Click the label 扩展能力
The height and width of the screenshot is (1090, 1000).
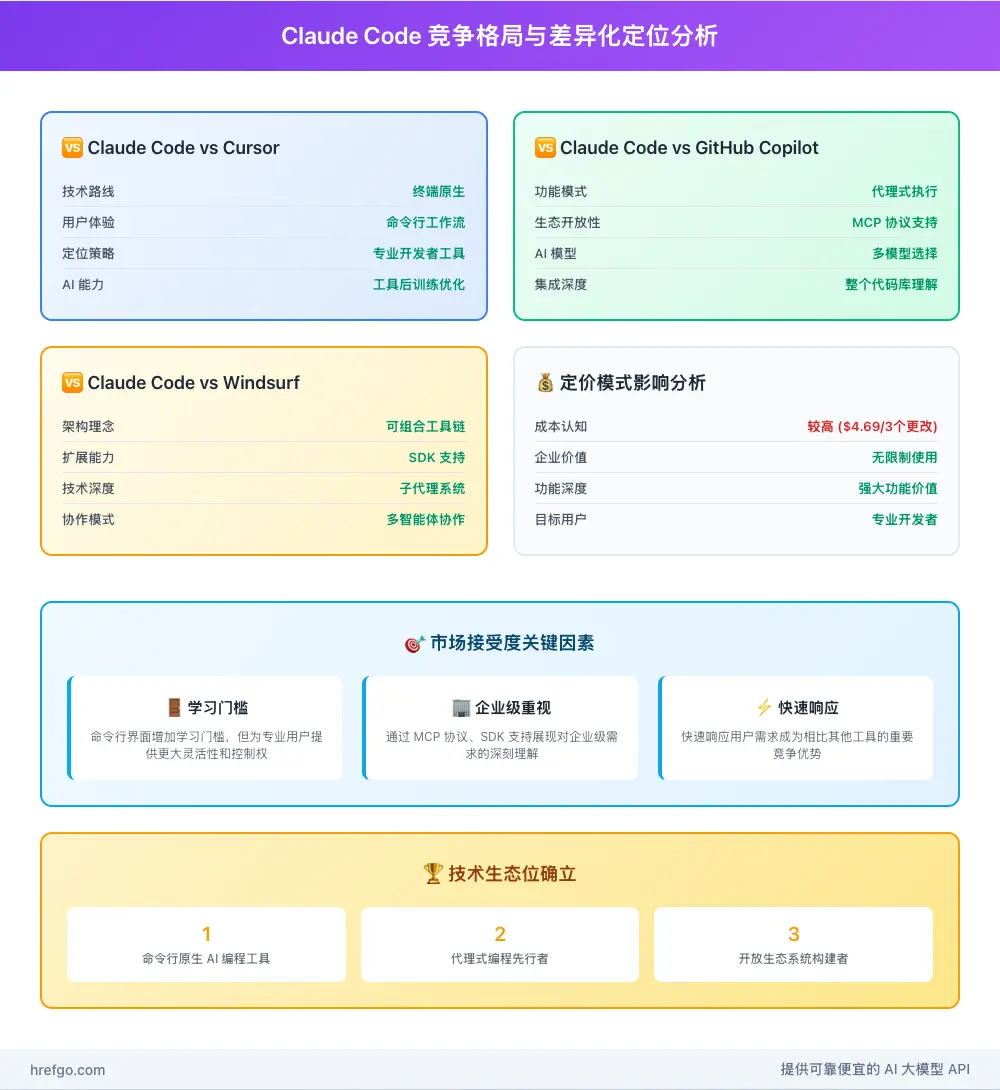coord(88,457)
